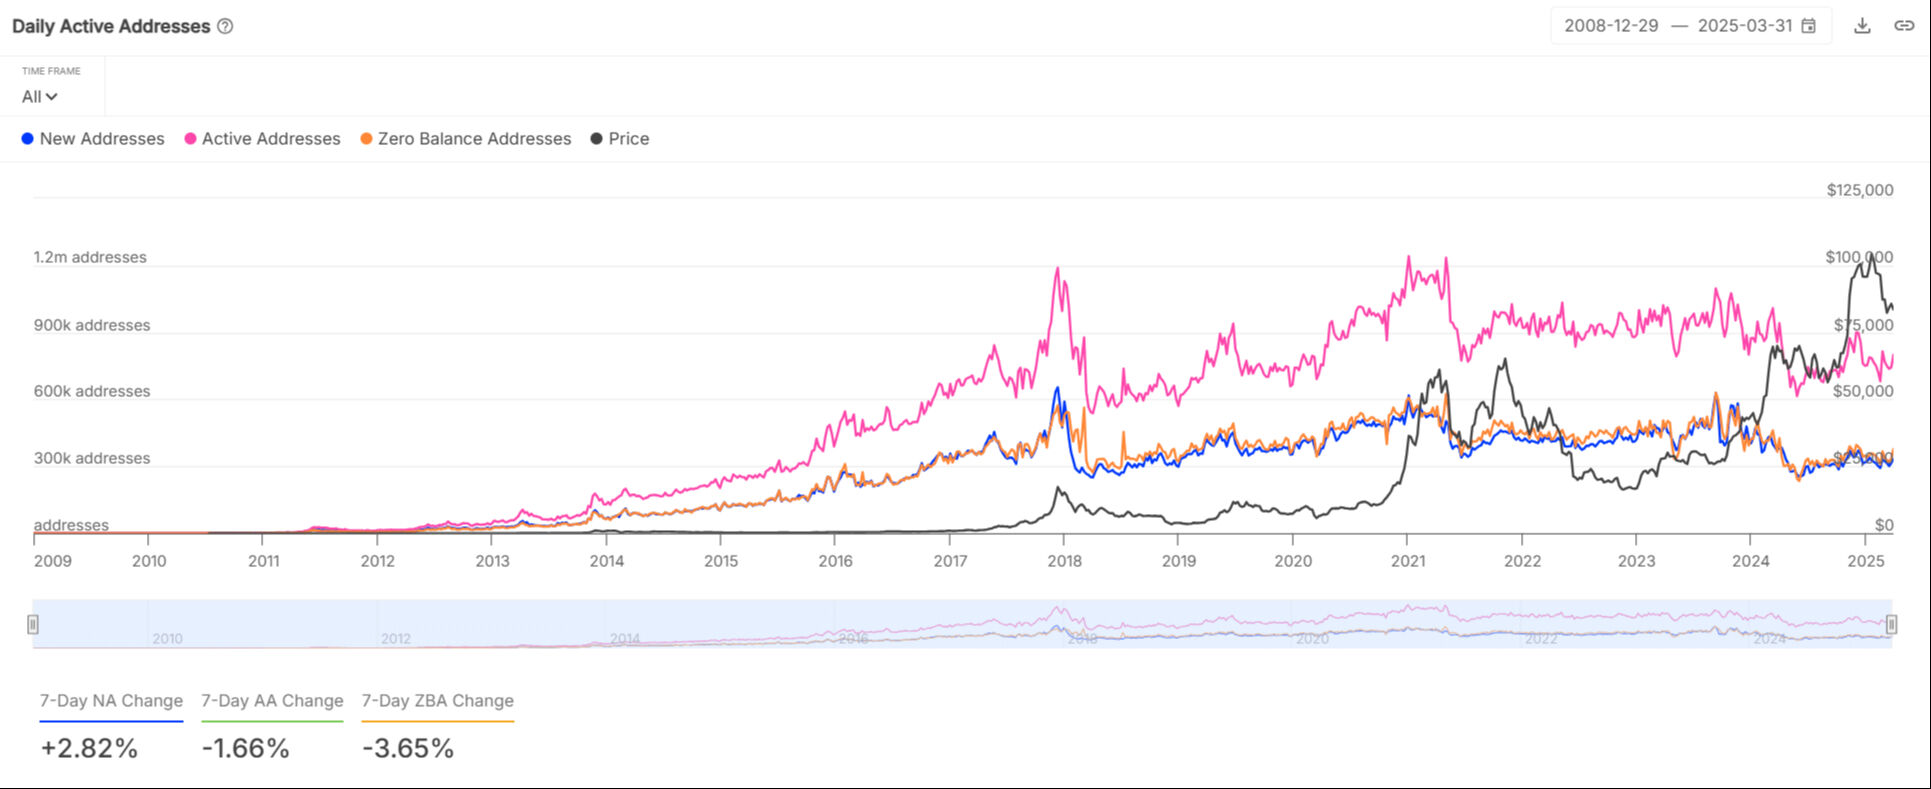Click the orange Zero Balance legend dot
Screen dimensions: 1931x789
367,139
